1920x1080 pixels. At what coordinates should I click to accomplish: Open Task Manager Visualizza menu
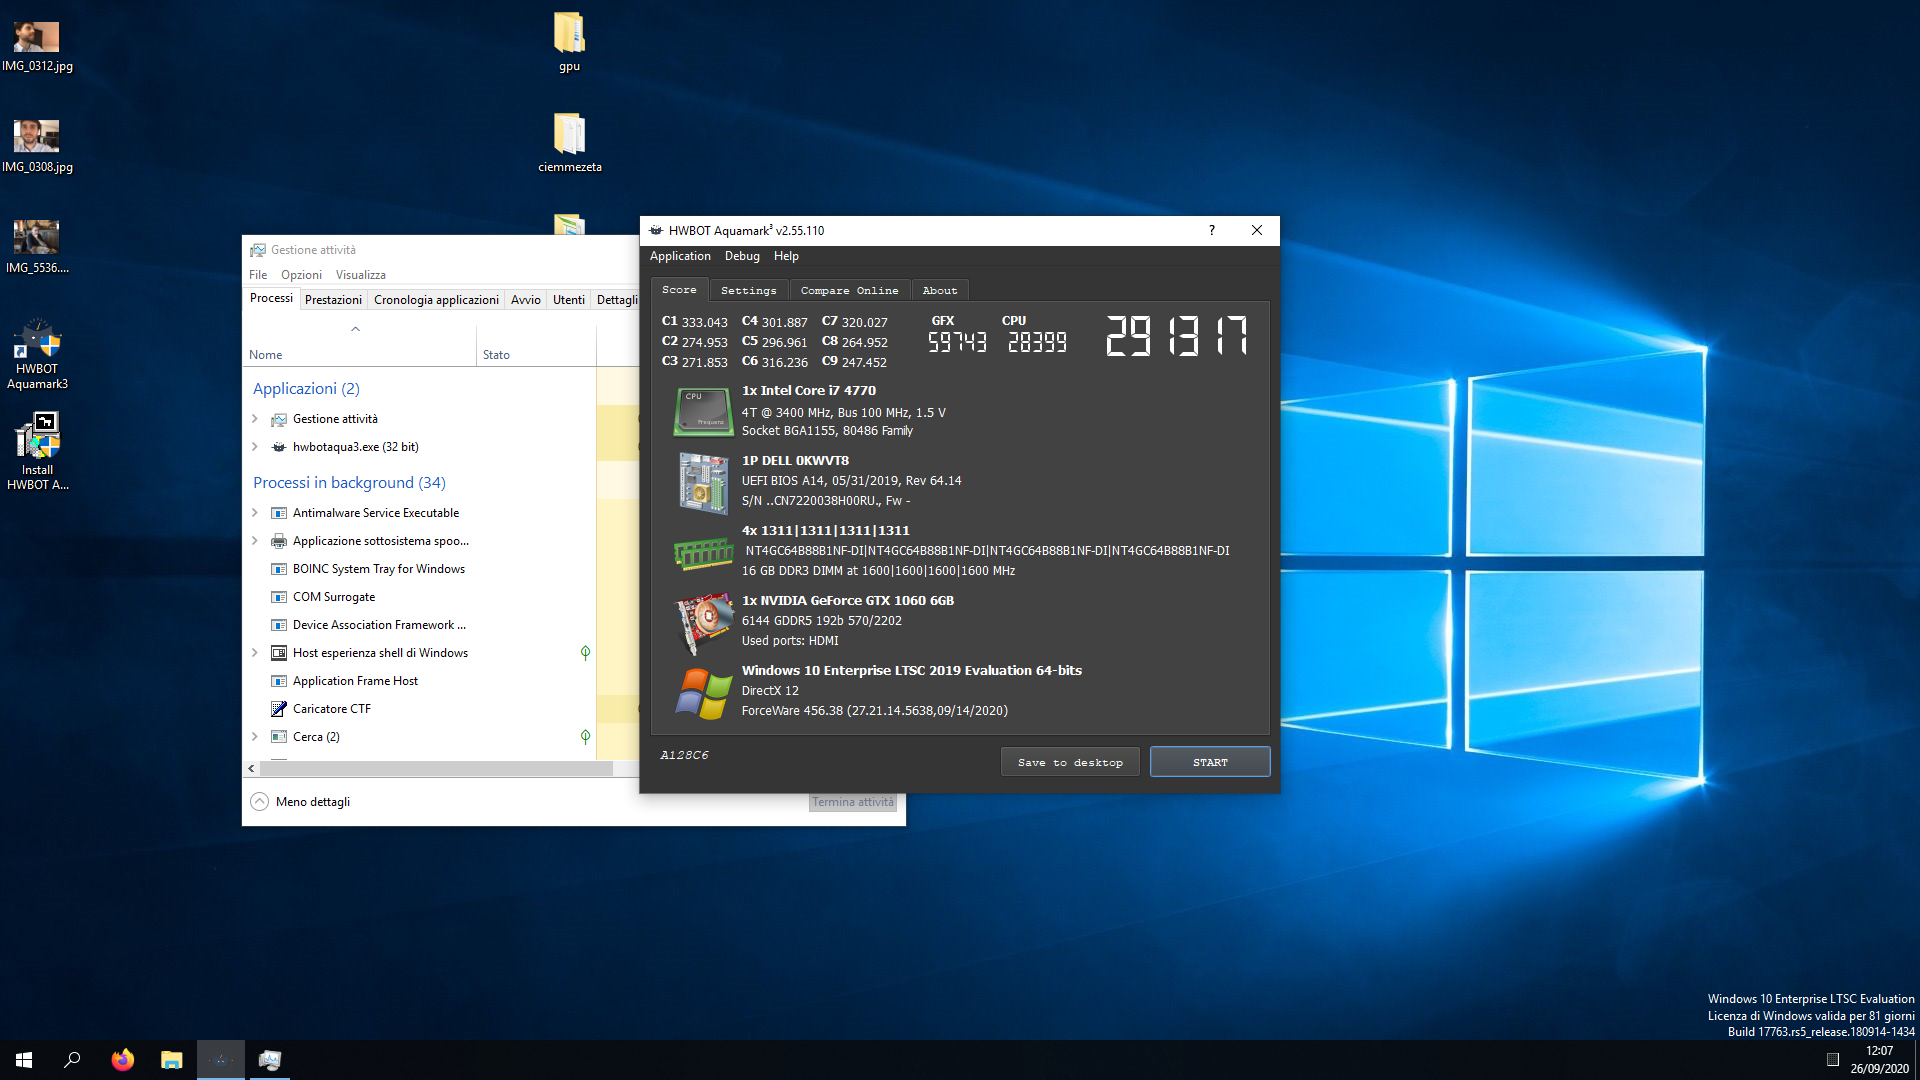point(360,275)
